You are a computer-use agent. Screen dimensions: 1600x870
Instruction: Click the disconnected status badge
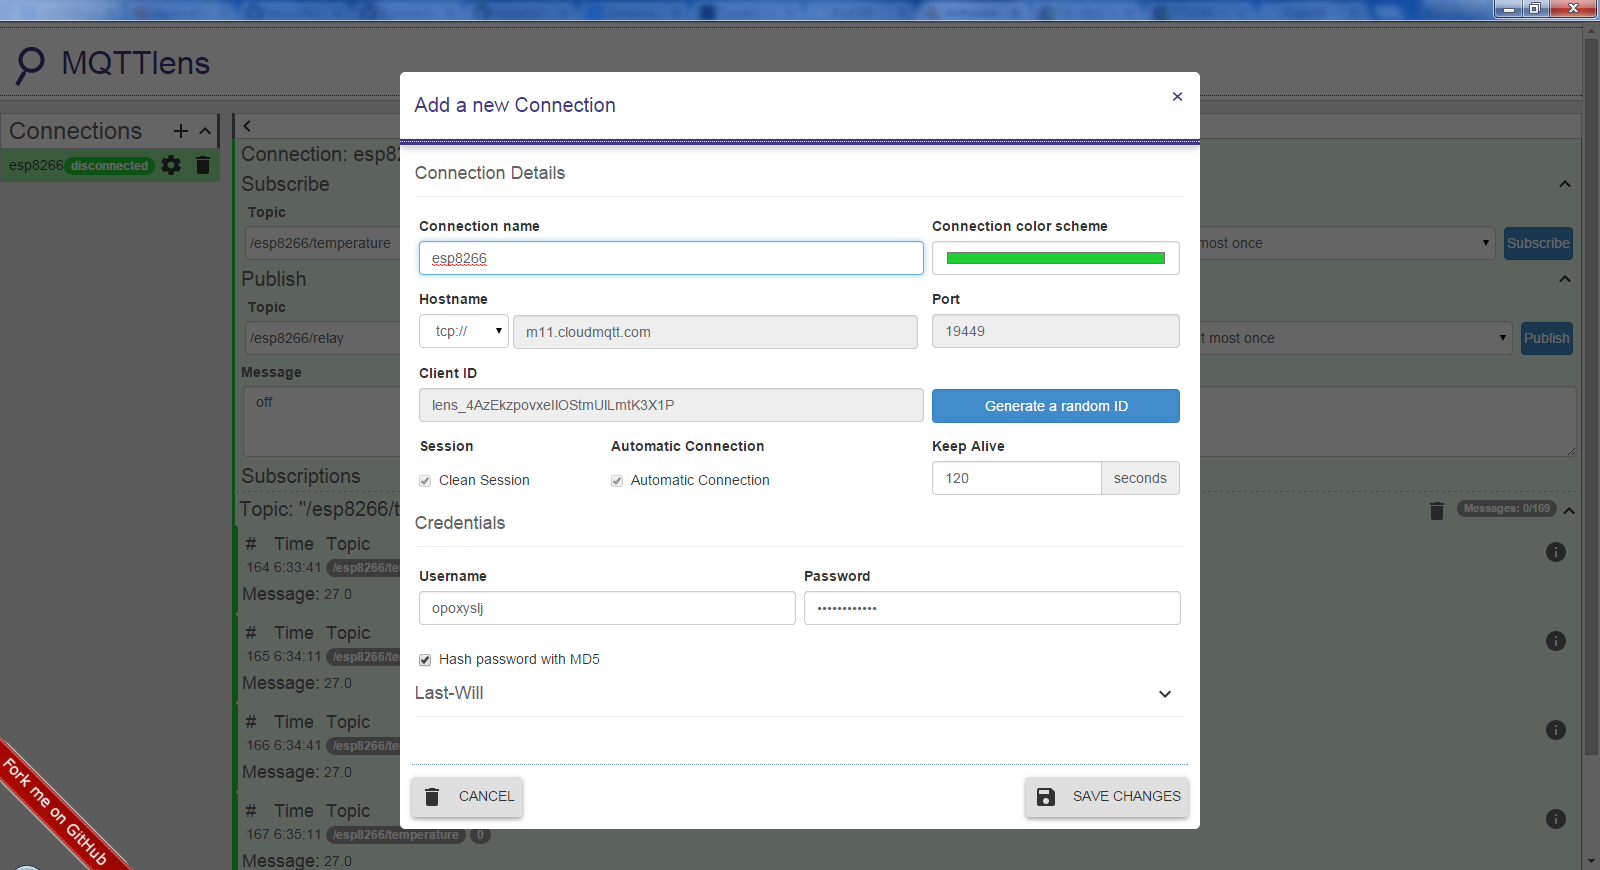(x=110, y=166)
